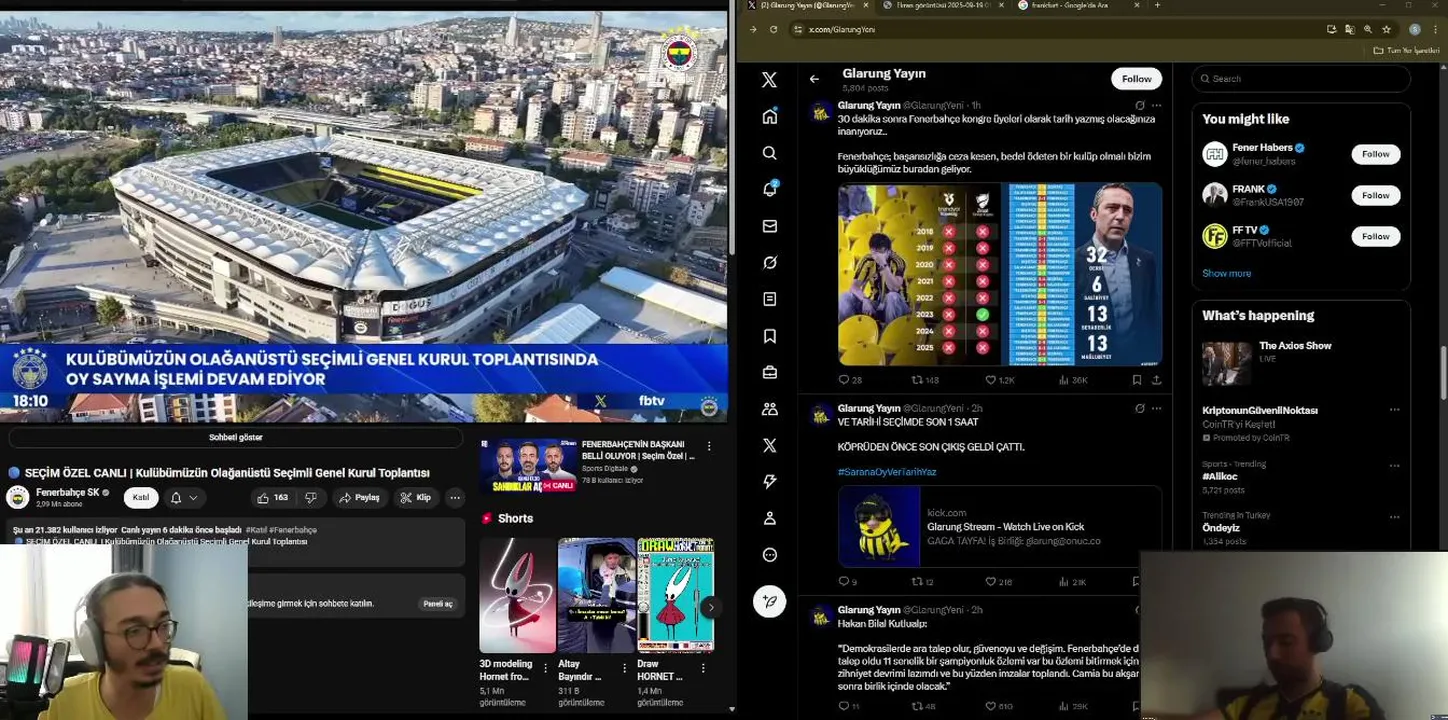Switch to 'Ekran görüntüsü' browser tab
1448x720 pixels.
coord(942,5)
